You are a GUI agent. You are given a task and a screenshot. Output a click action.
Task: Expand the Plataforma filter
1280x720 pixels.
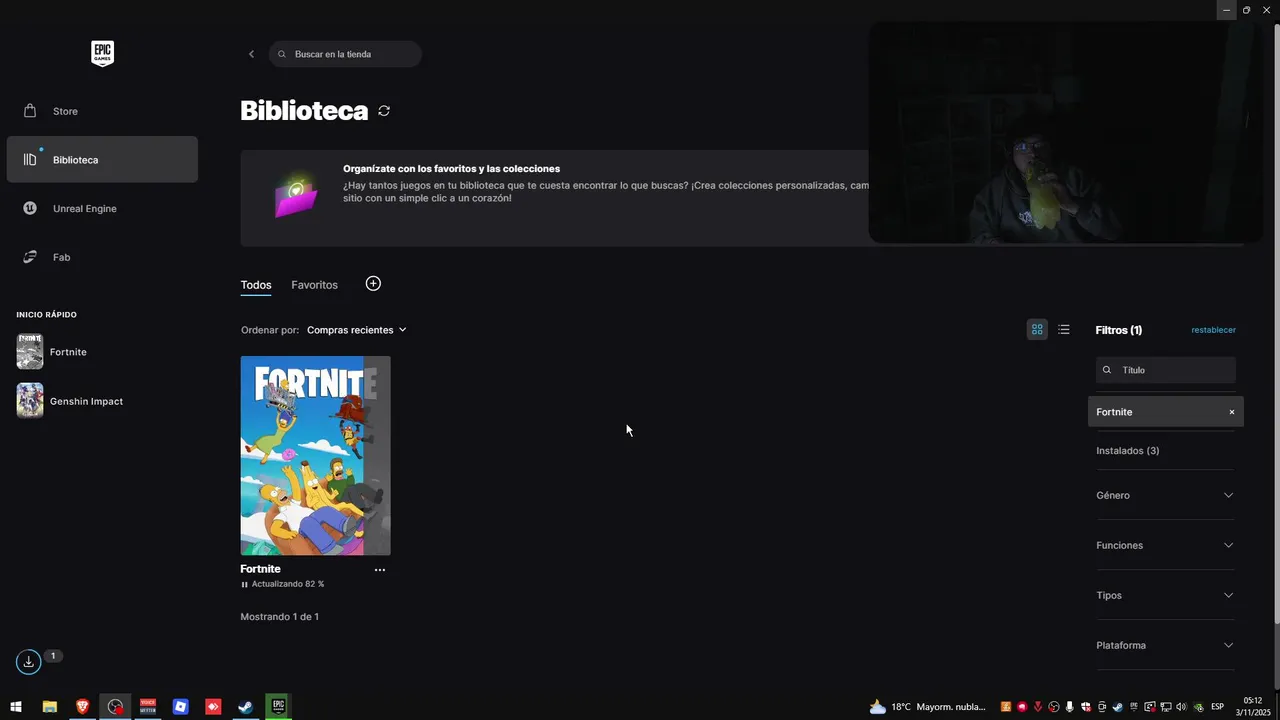[1165, 645]
